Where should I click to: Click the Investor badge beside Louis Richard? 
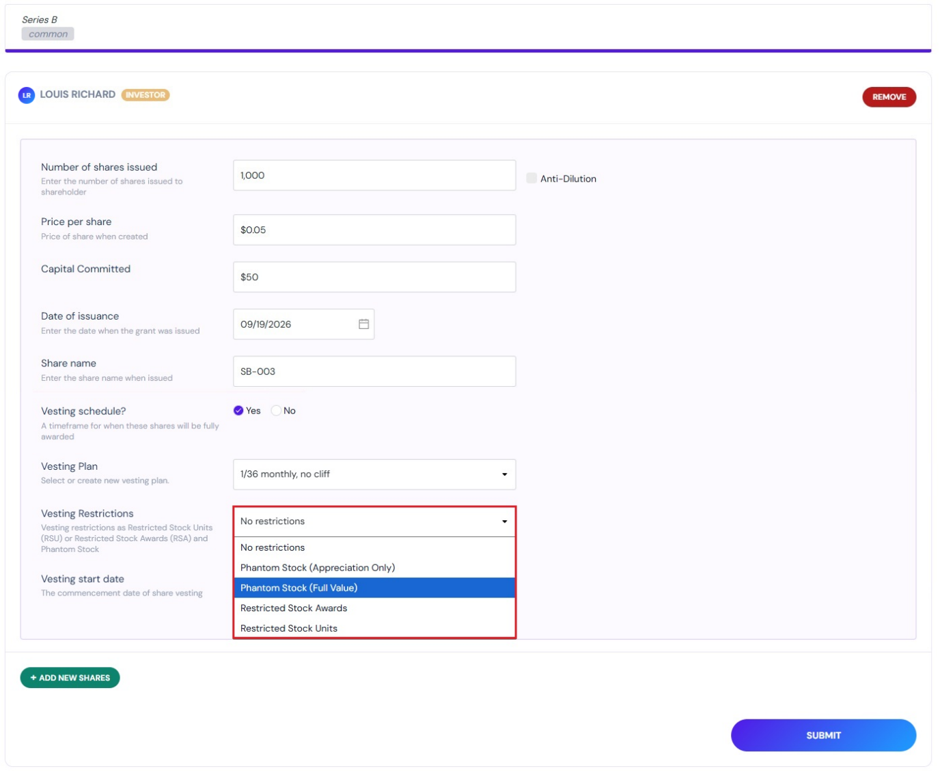tap(146, 95)
